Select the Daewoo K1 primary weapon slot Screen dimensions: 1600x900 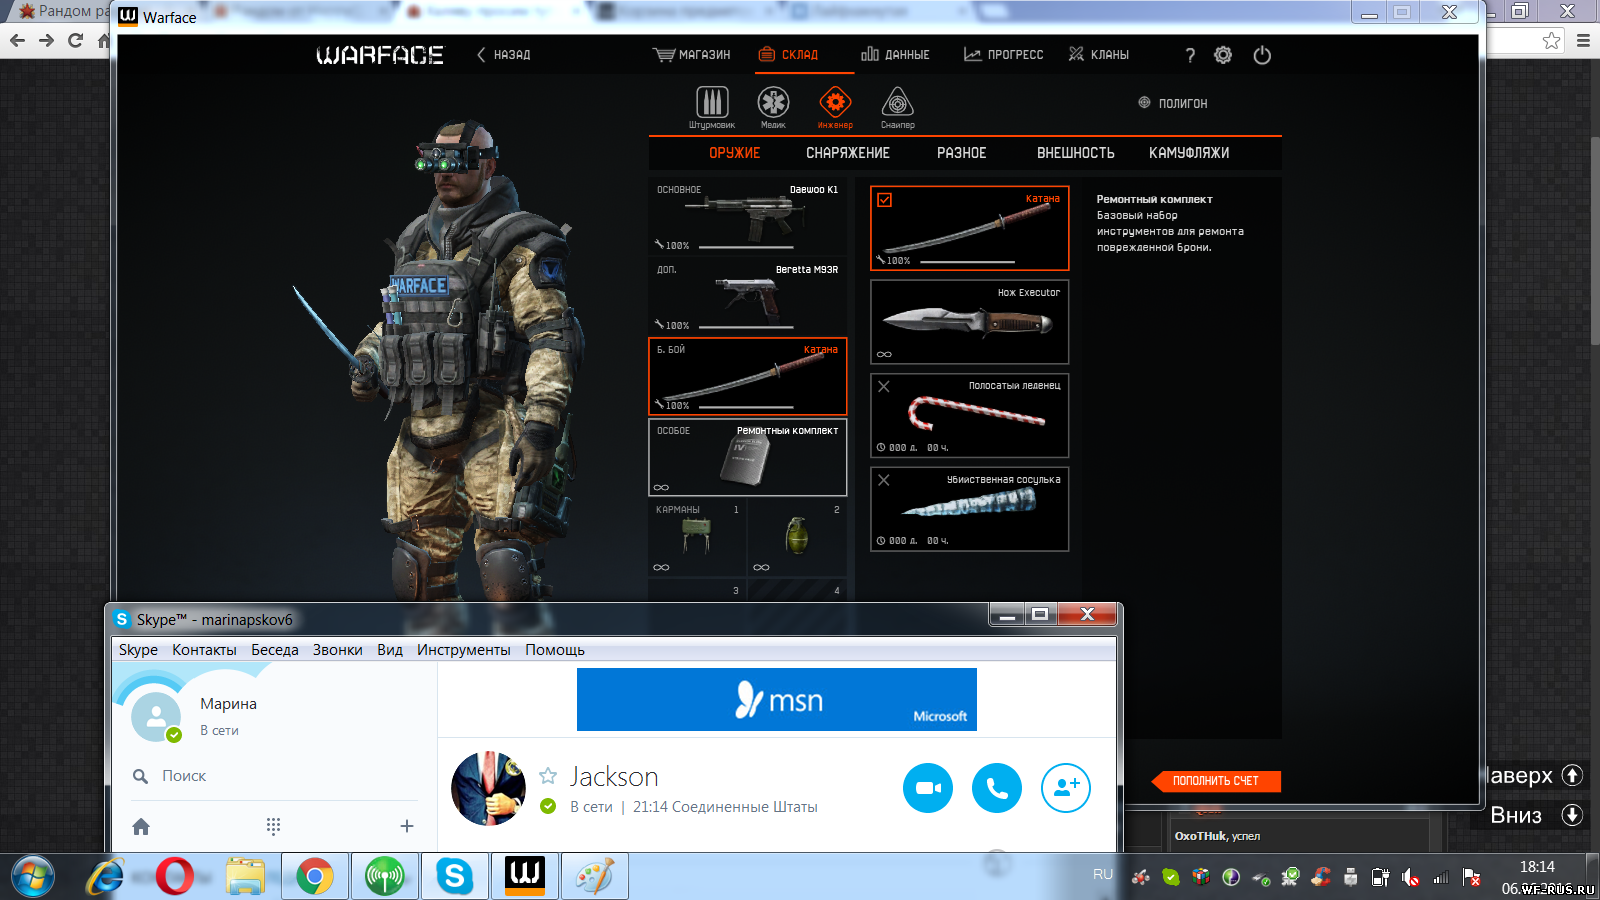748,216
